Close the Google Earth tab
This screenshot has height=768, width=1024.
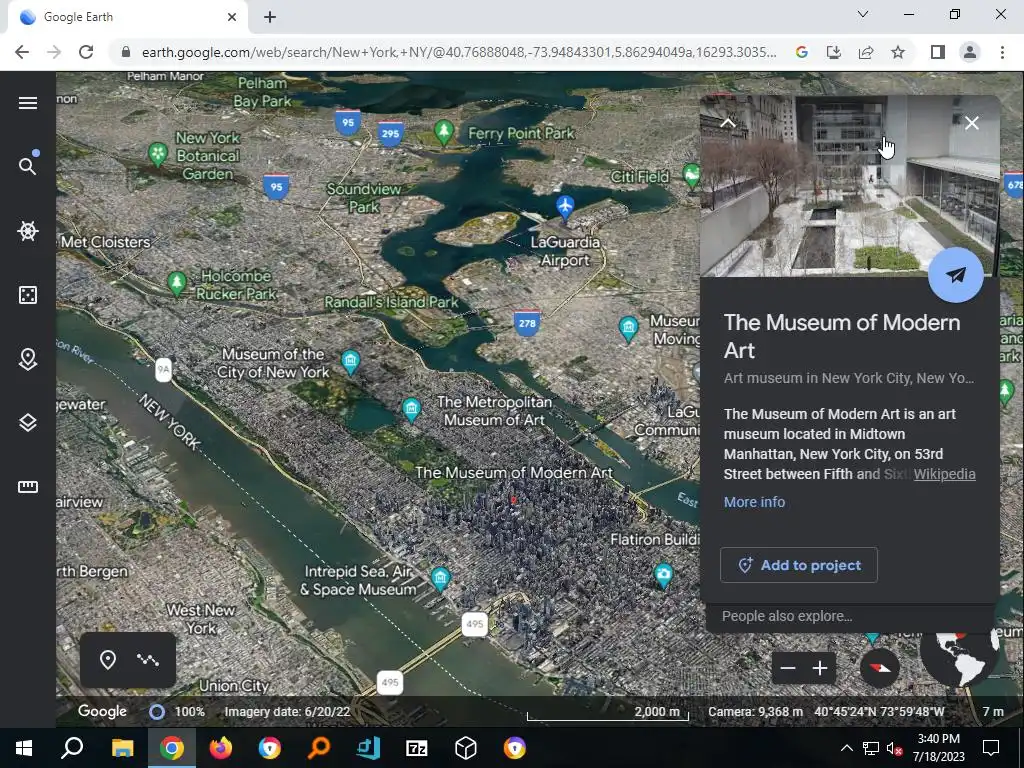(231, 17)
